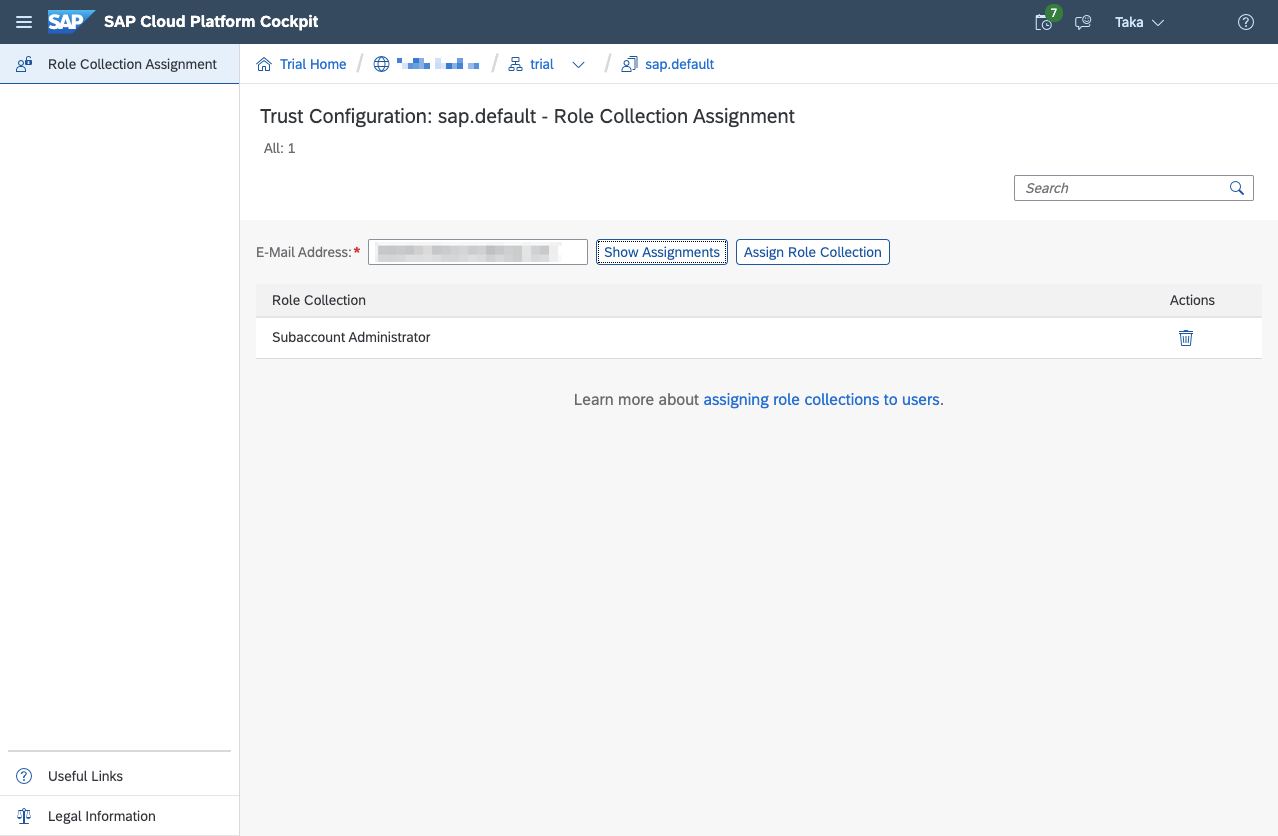Open Useful Links in sidebar

coord(120,776)
